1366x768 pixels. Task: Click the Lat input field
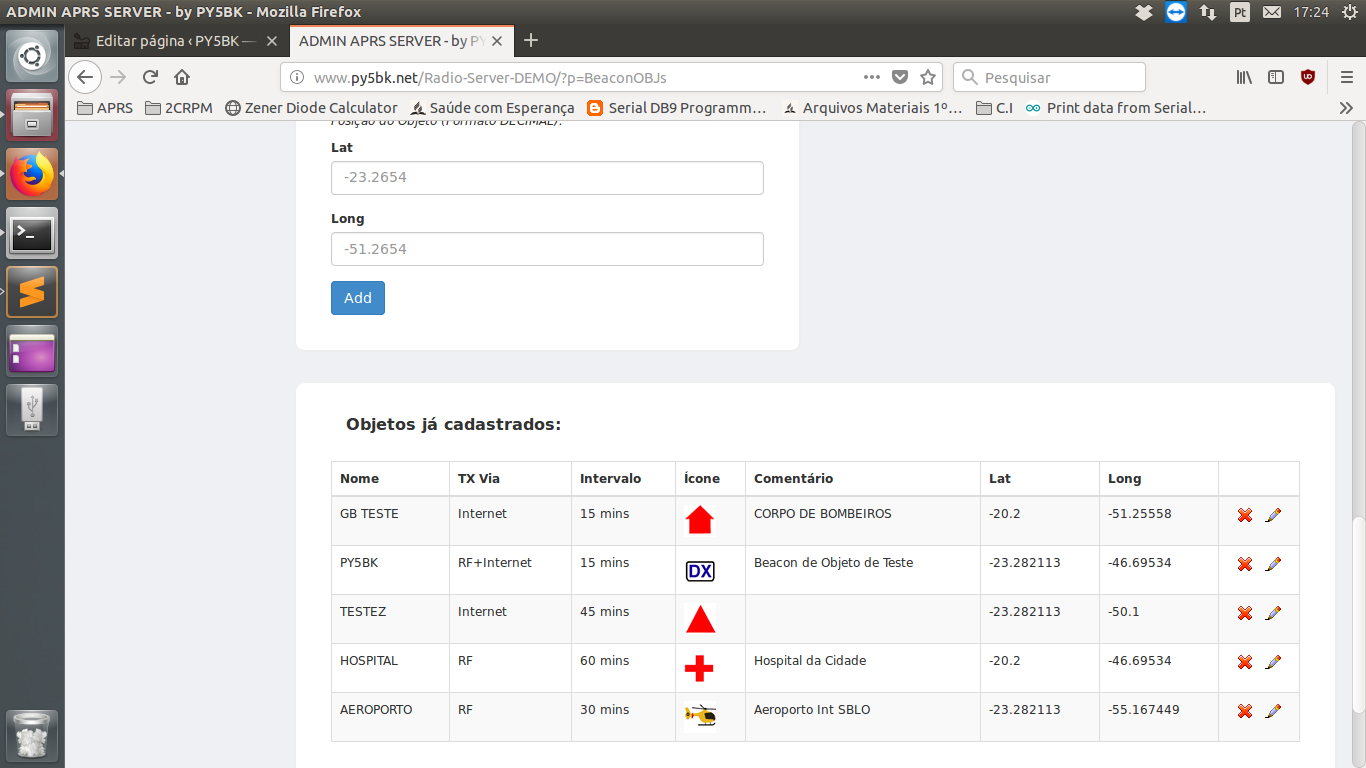tap(547, 178)
